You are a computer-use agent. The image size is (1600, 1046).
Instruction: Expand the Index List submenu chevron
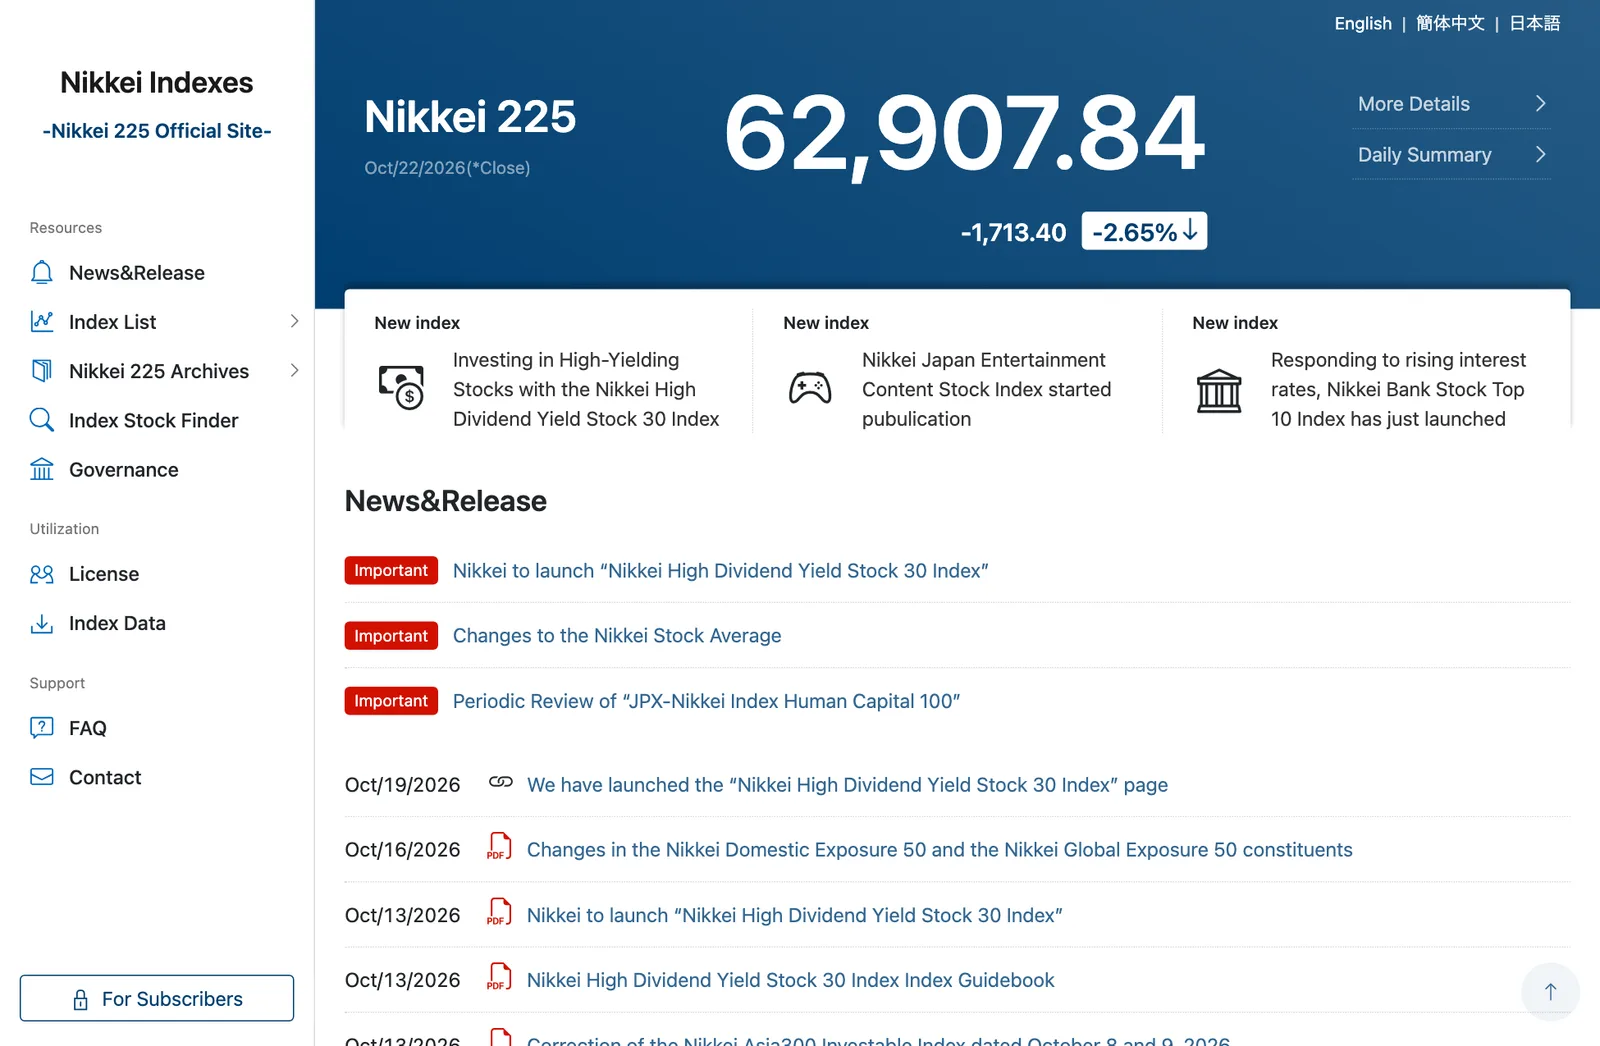(x=294, y=321)
